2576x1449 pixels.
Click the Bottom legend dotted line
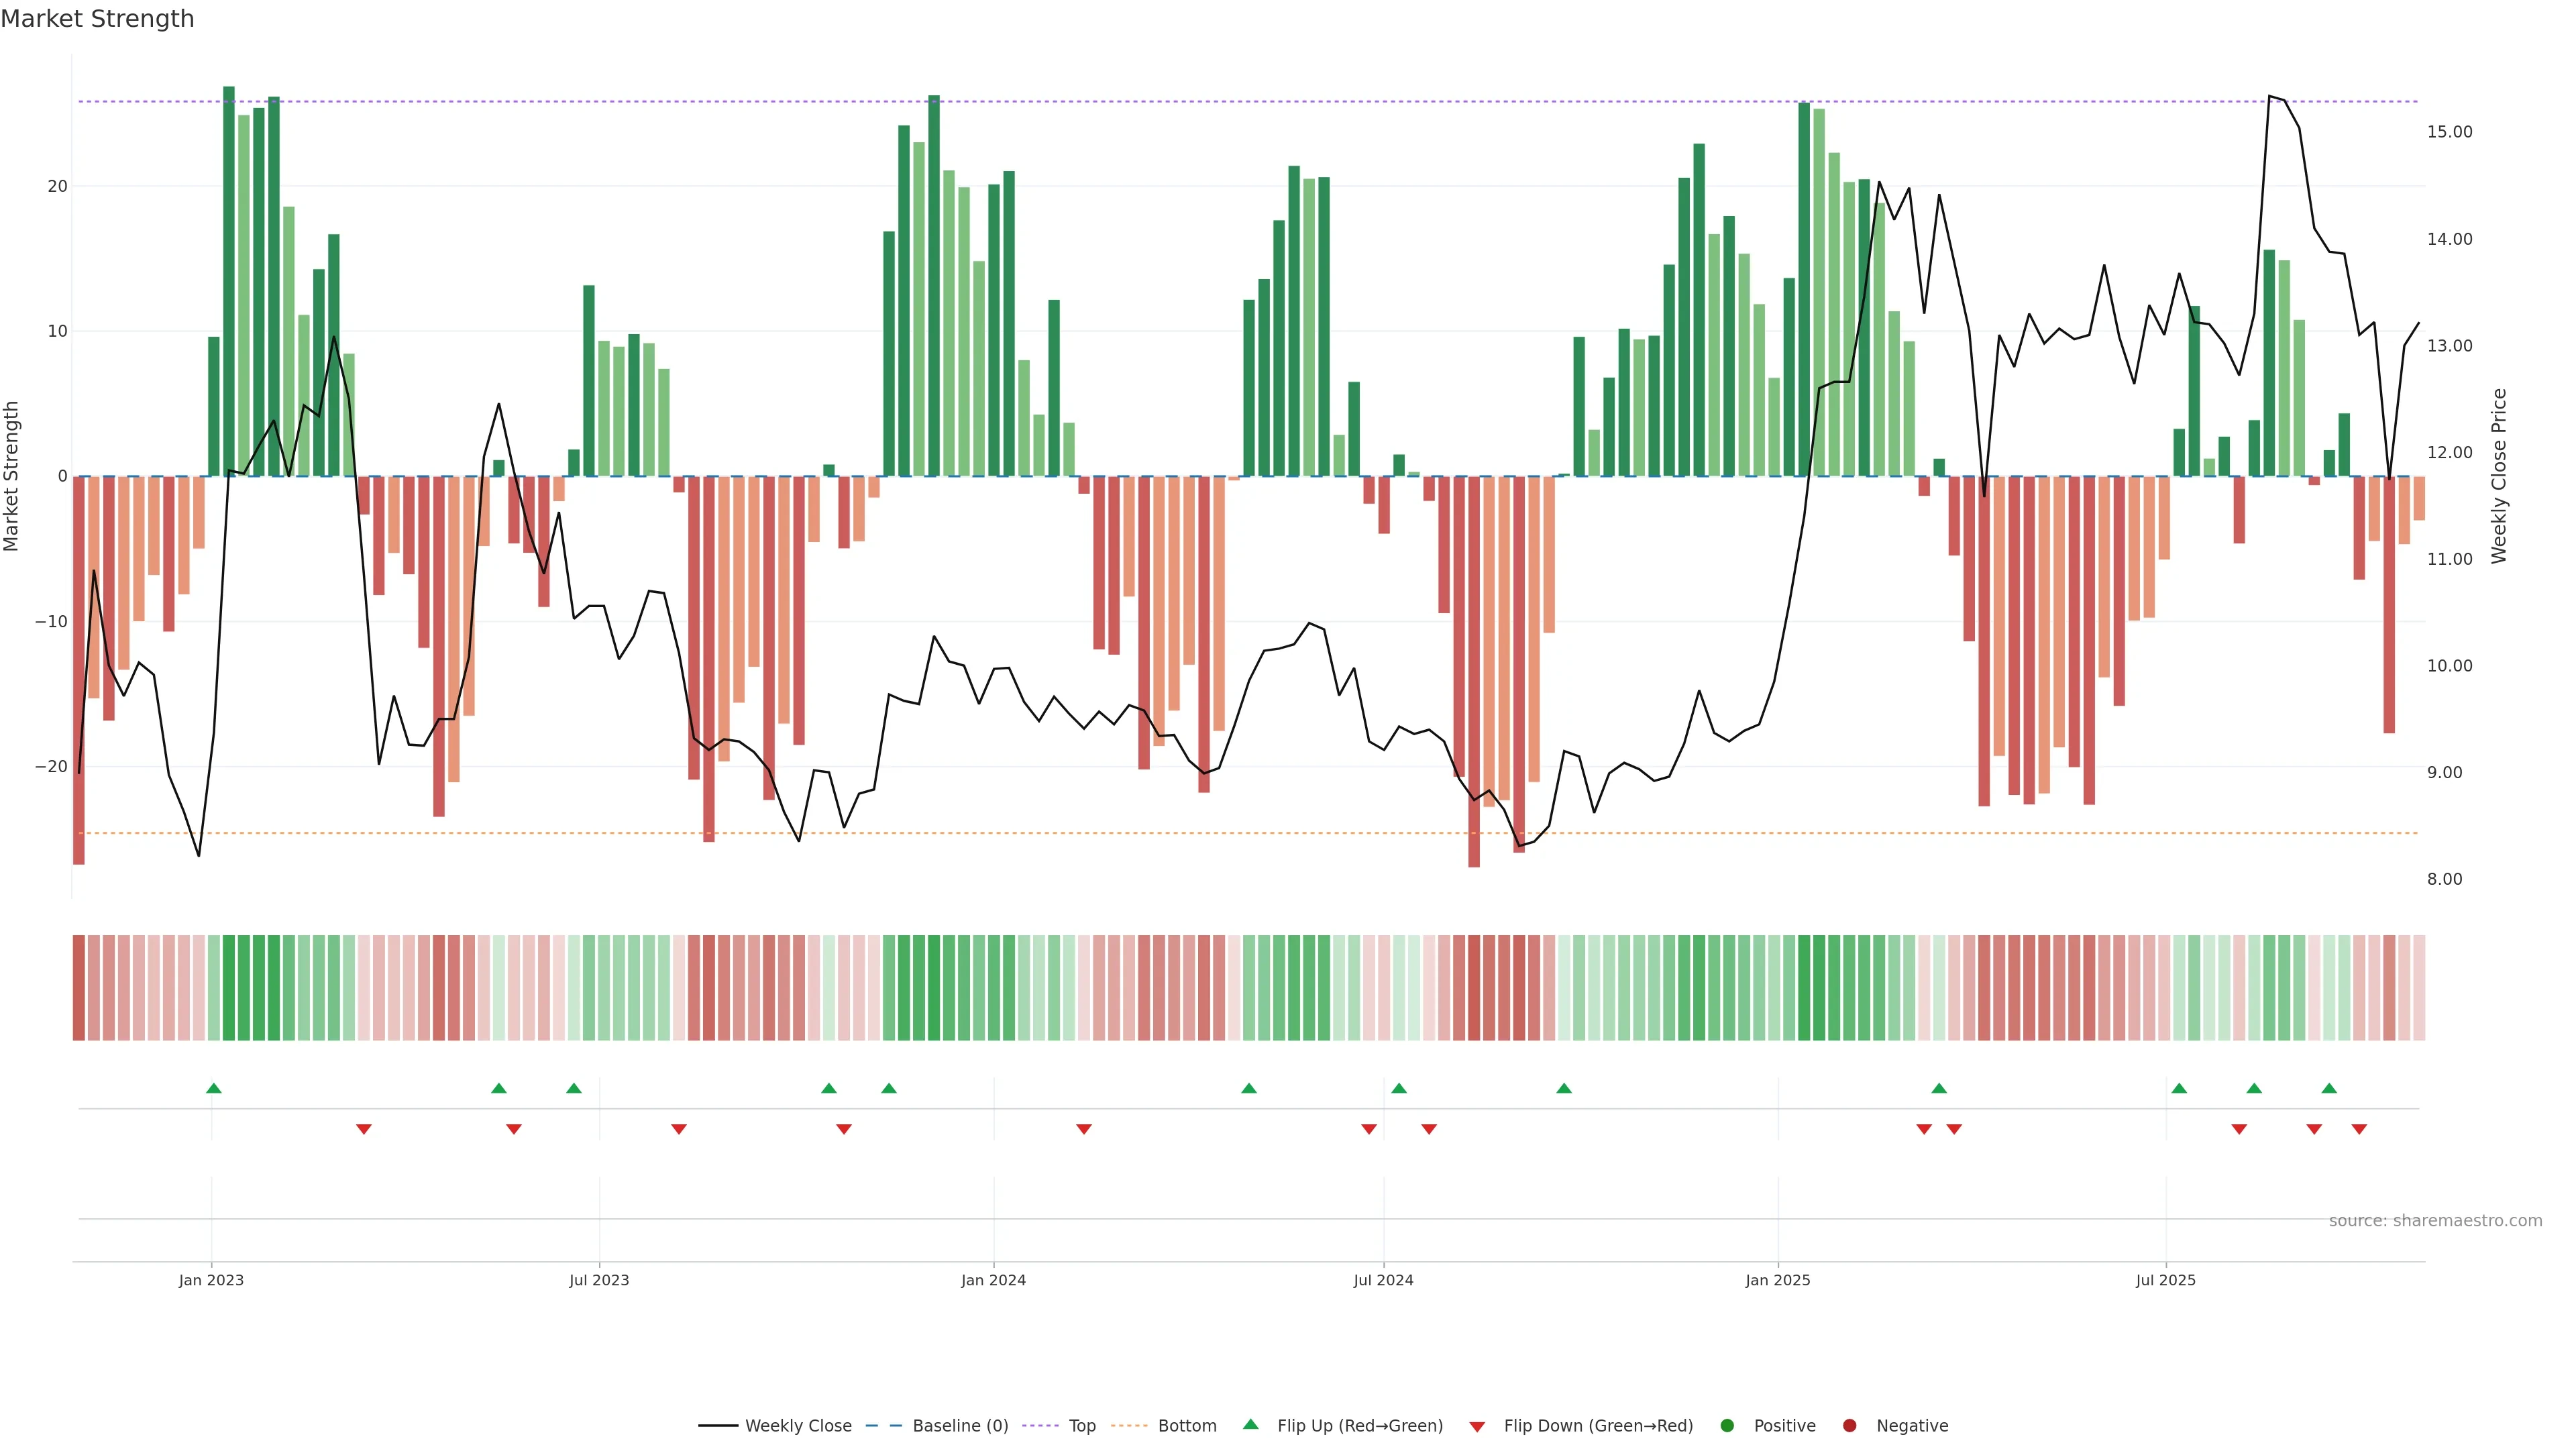[1129, 1426]
